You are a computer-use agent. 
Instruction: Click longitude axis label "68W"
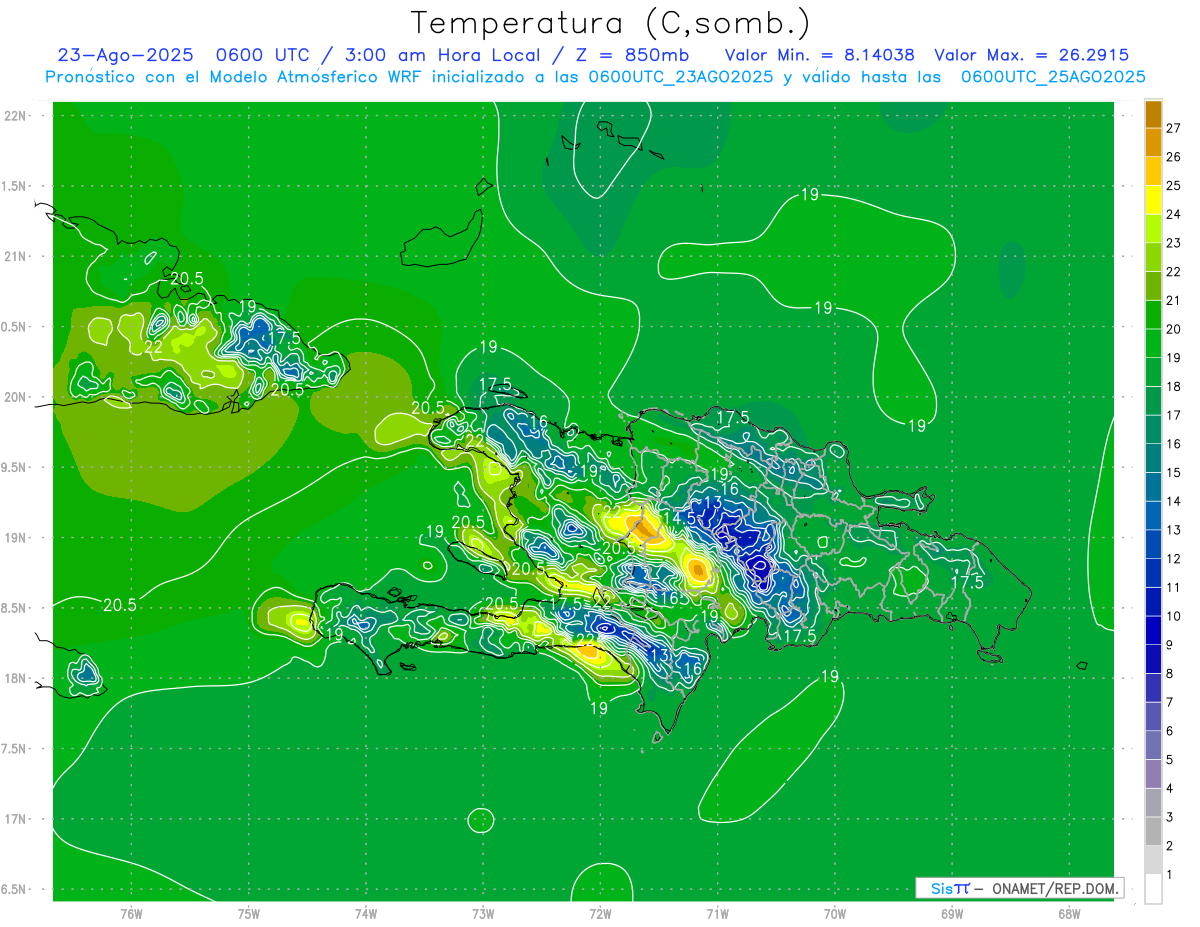1069,913
